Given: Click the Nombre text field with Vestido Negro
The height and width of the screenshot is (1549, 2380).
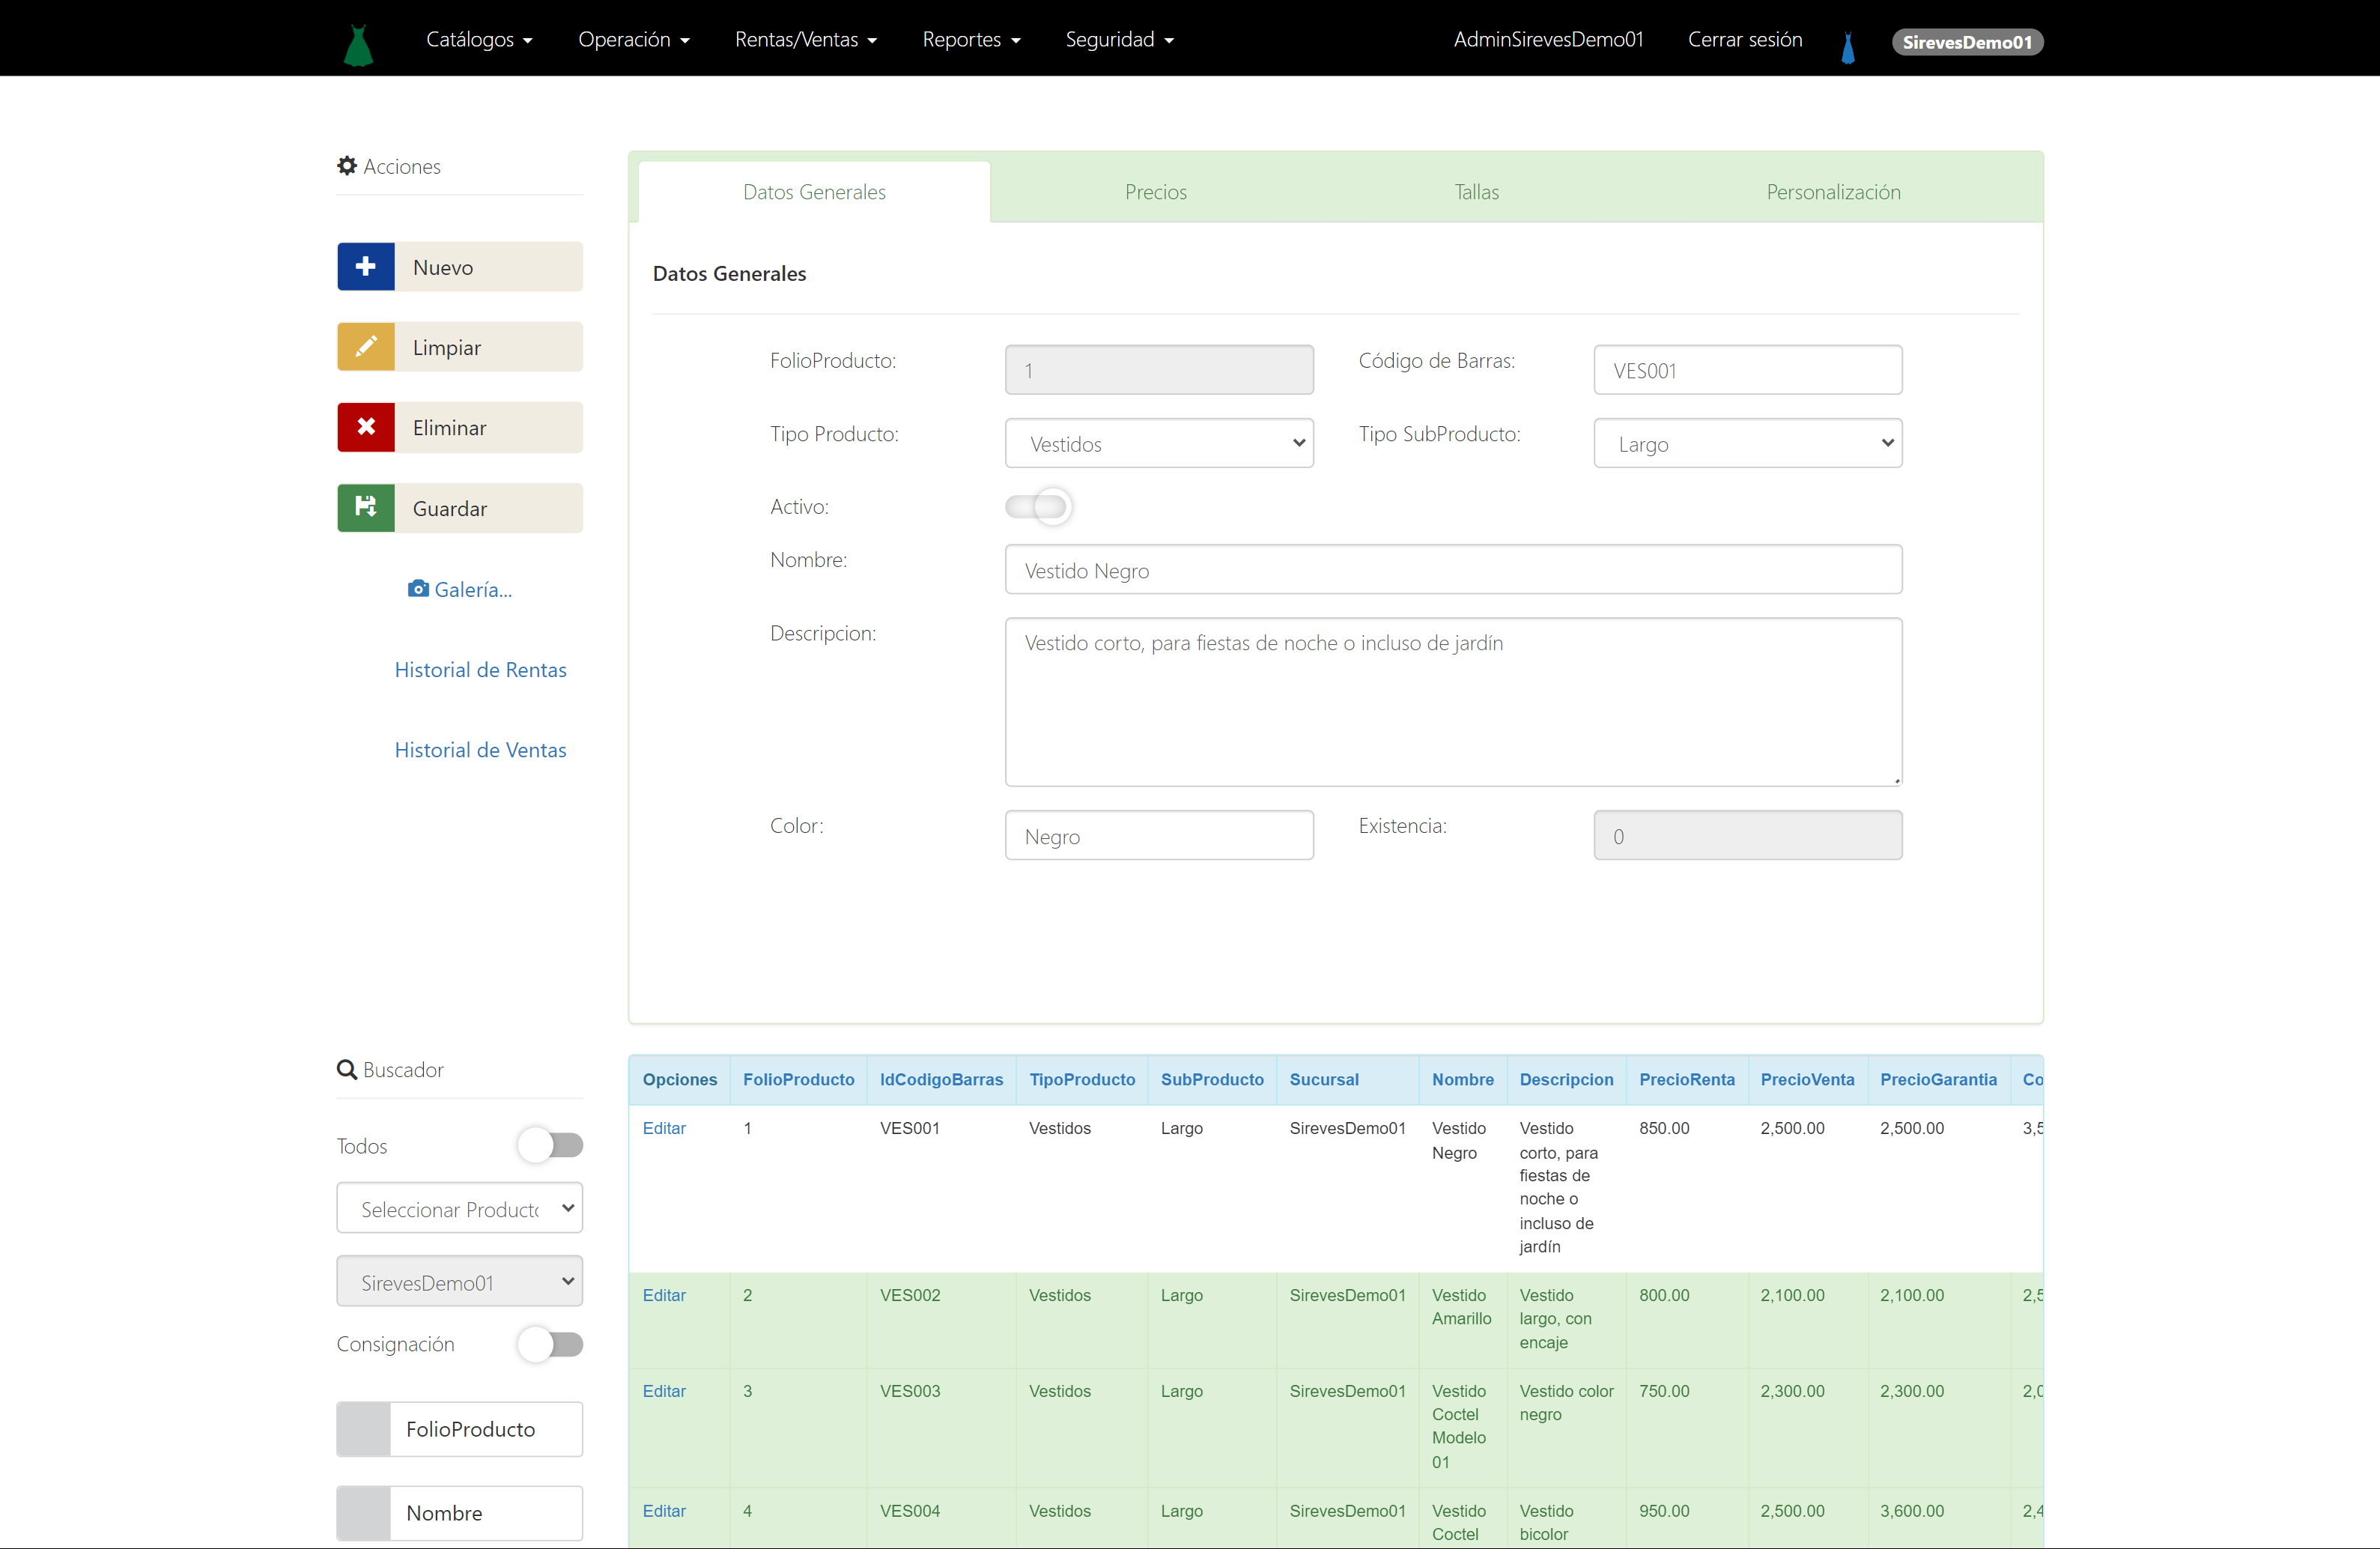Looking at the screenshot, I should coord(1453,570).
